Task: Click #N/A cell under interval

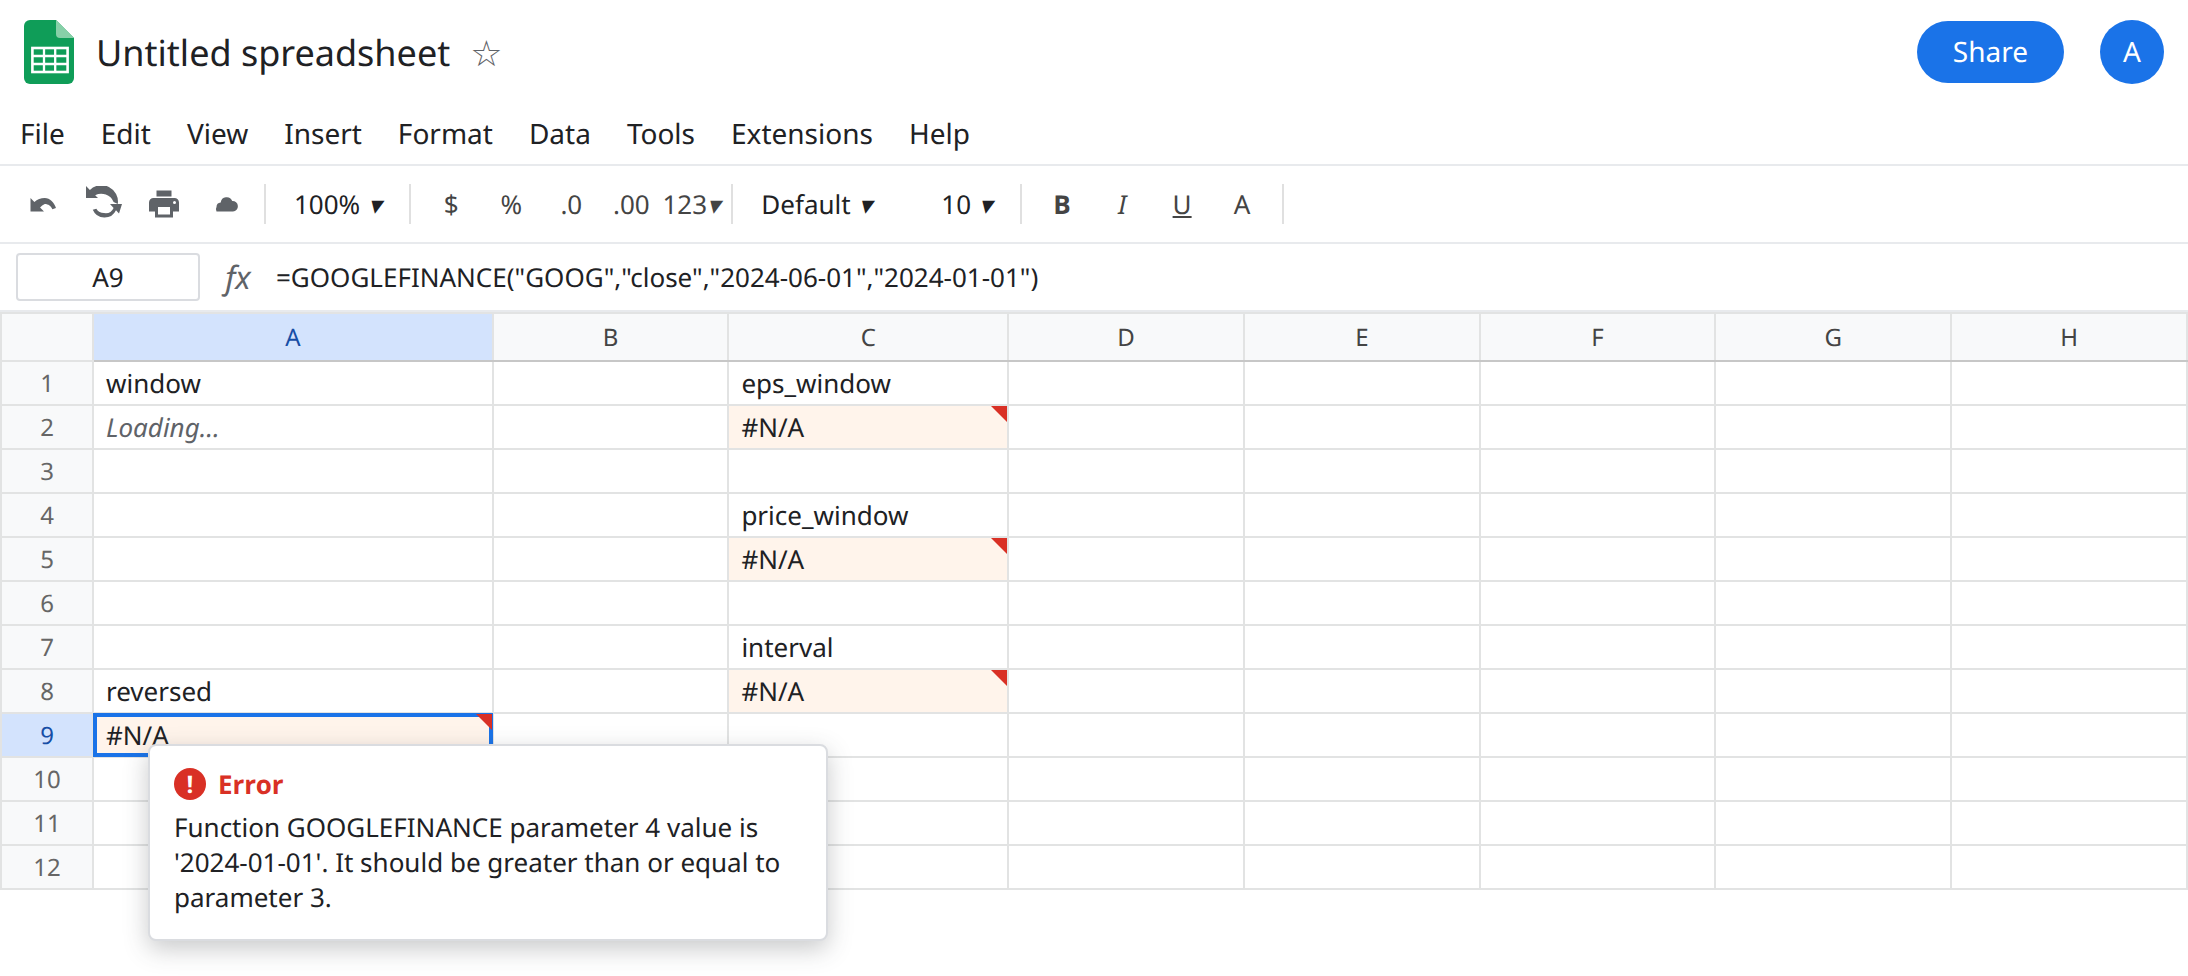Action: click(x=868, y=692)
